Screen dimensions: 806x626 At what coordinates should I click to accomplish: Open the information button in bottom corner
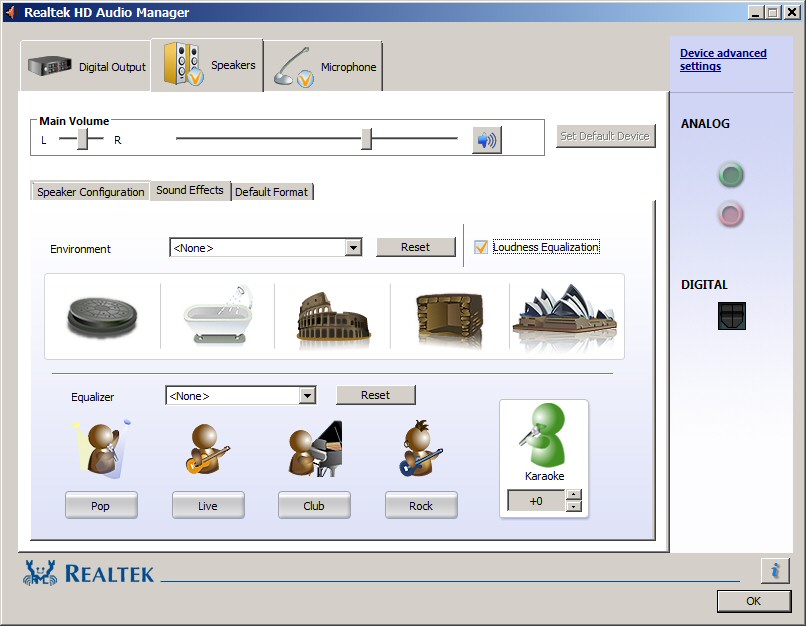(x=775, y=570)
